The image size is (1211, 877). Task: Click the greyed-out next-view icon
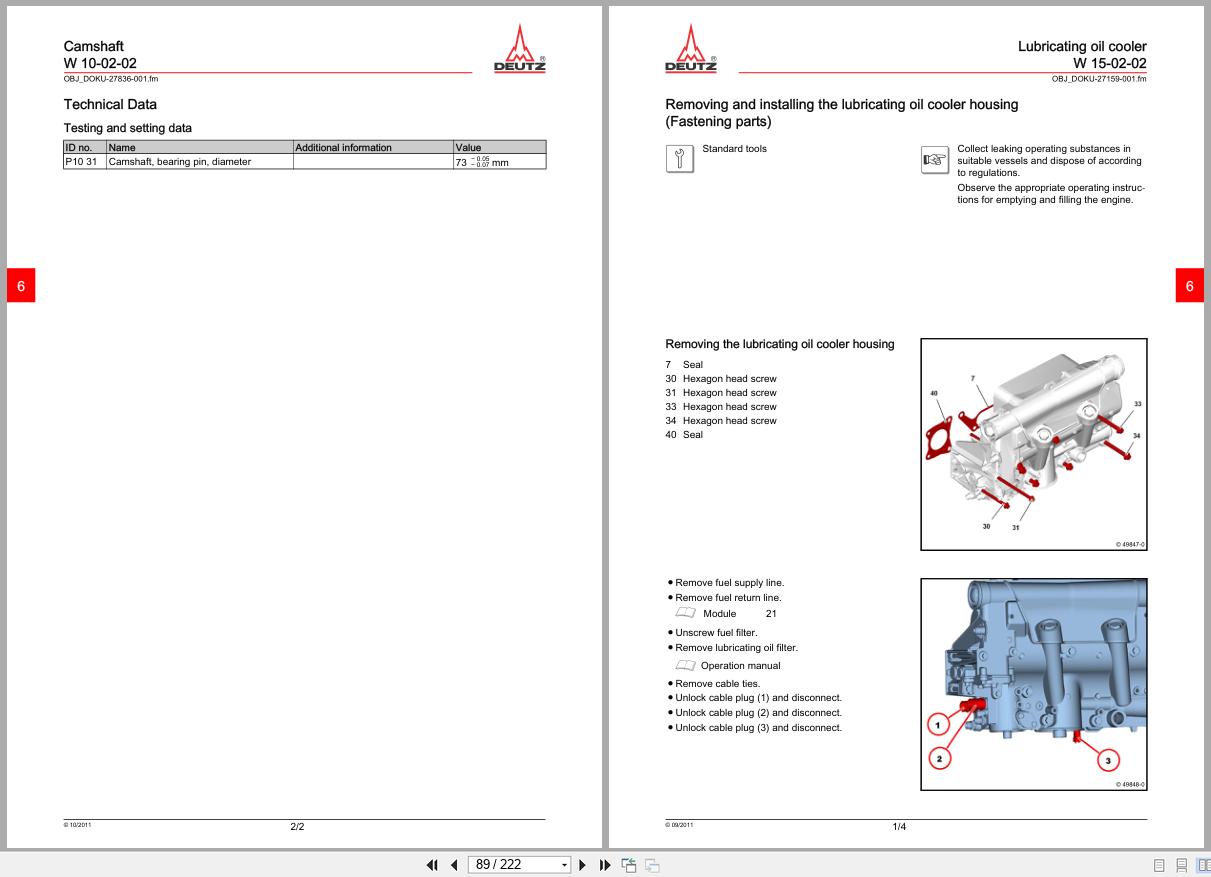click(x=651, y=864)
